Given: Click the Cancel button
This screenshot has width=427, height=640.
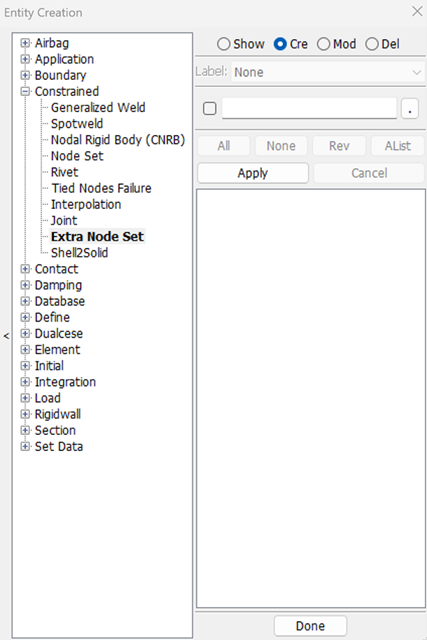Looking at the screenshot, I should 369,173.
